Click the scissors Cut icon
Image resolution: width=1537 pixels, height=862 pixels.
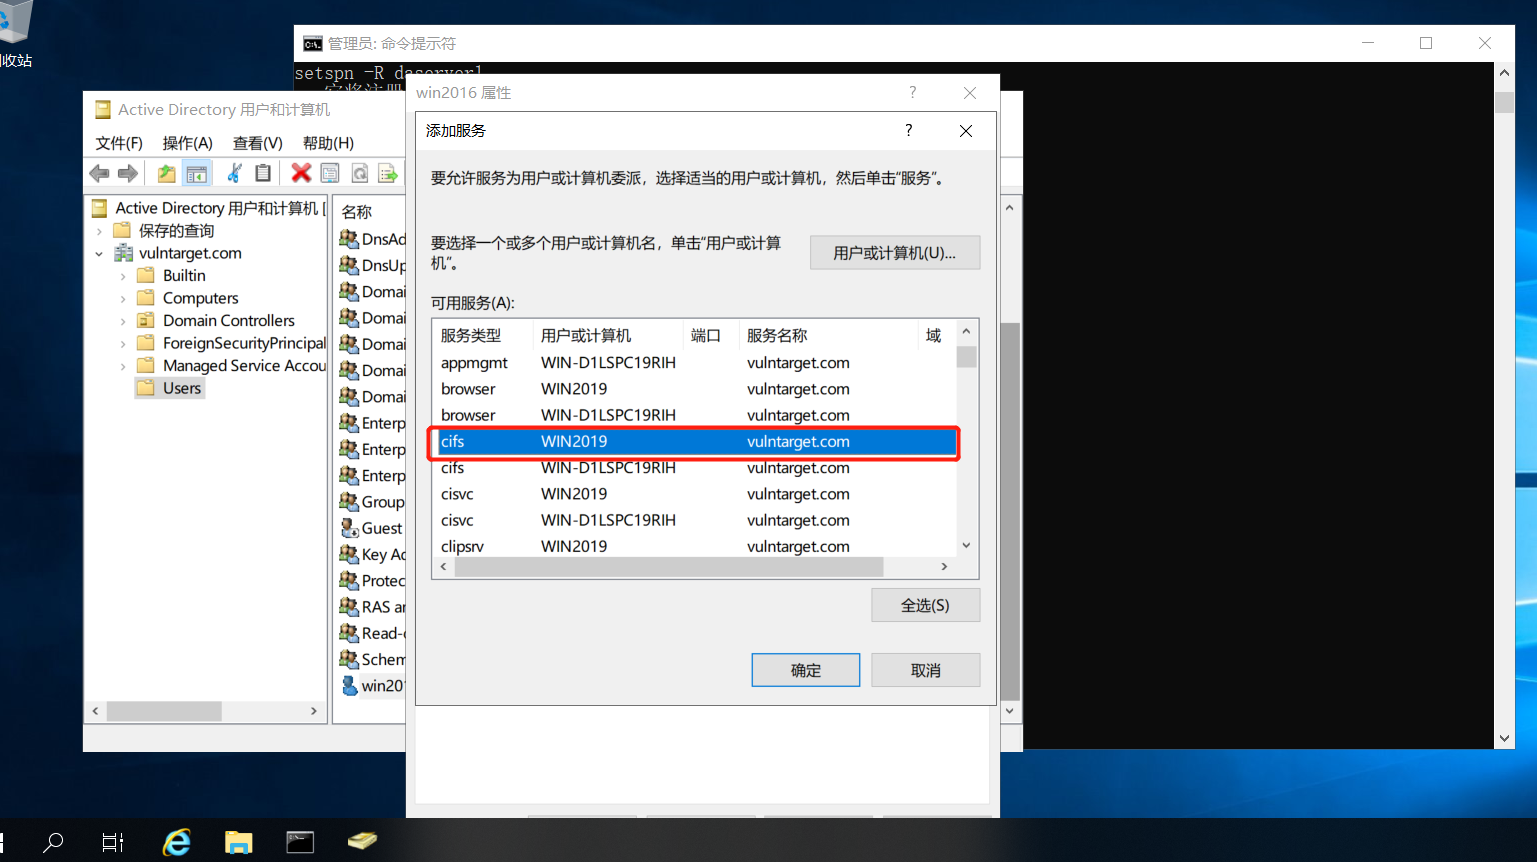pos(234,173)
